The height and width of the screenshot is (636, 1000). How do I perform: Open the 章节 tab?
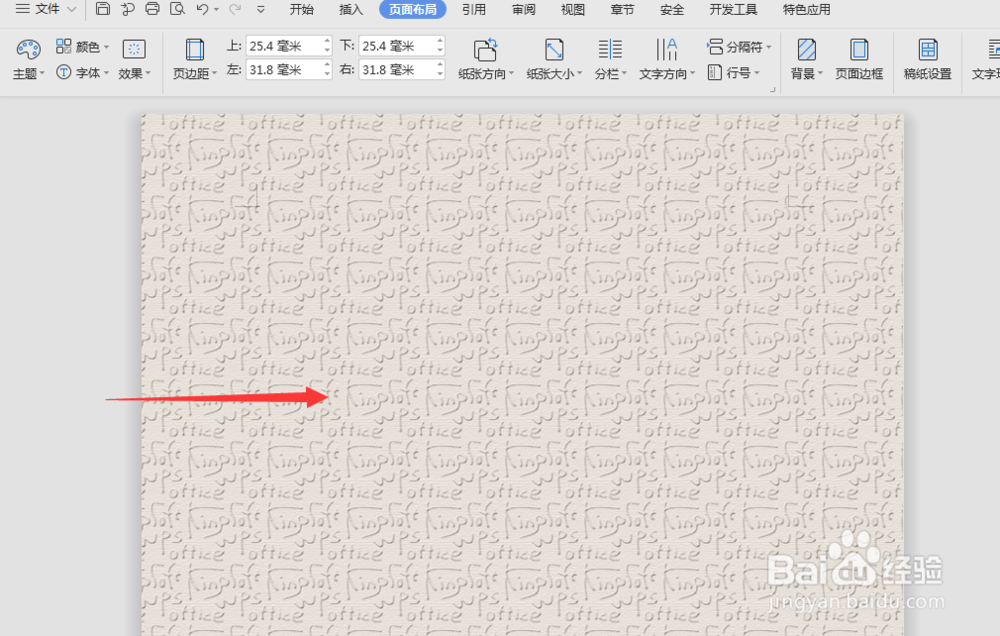coord(622,10)
